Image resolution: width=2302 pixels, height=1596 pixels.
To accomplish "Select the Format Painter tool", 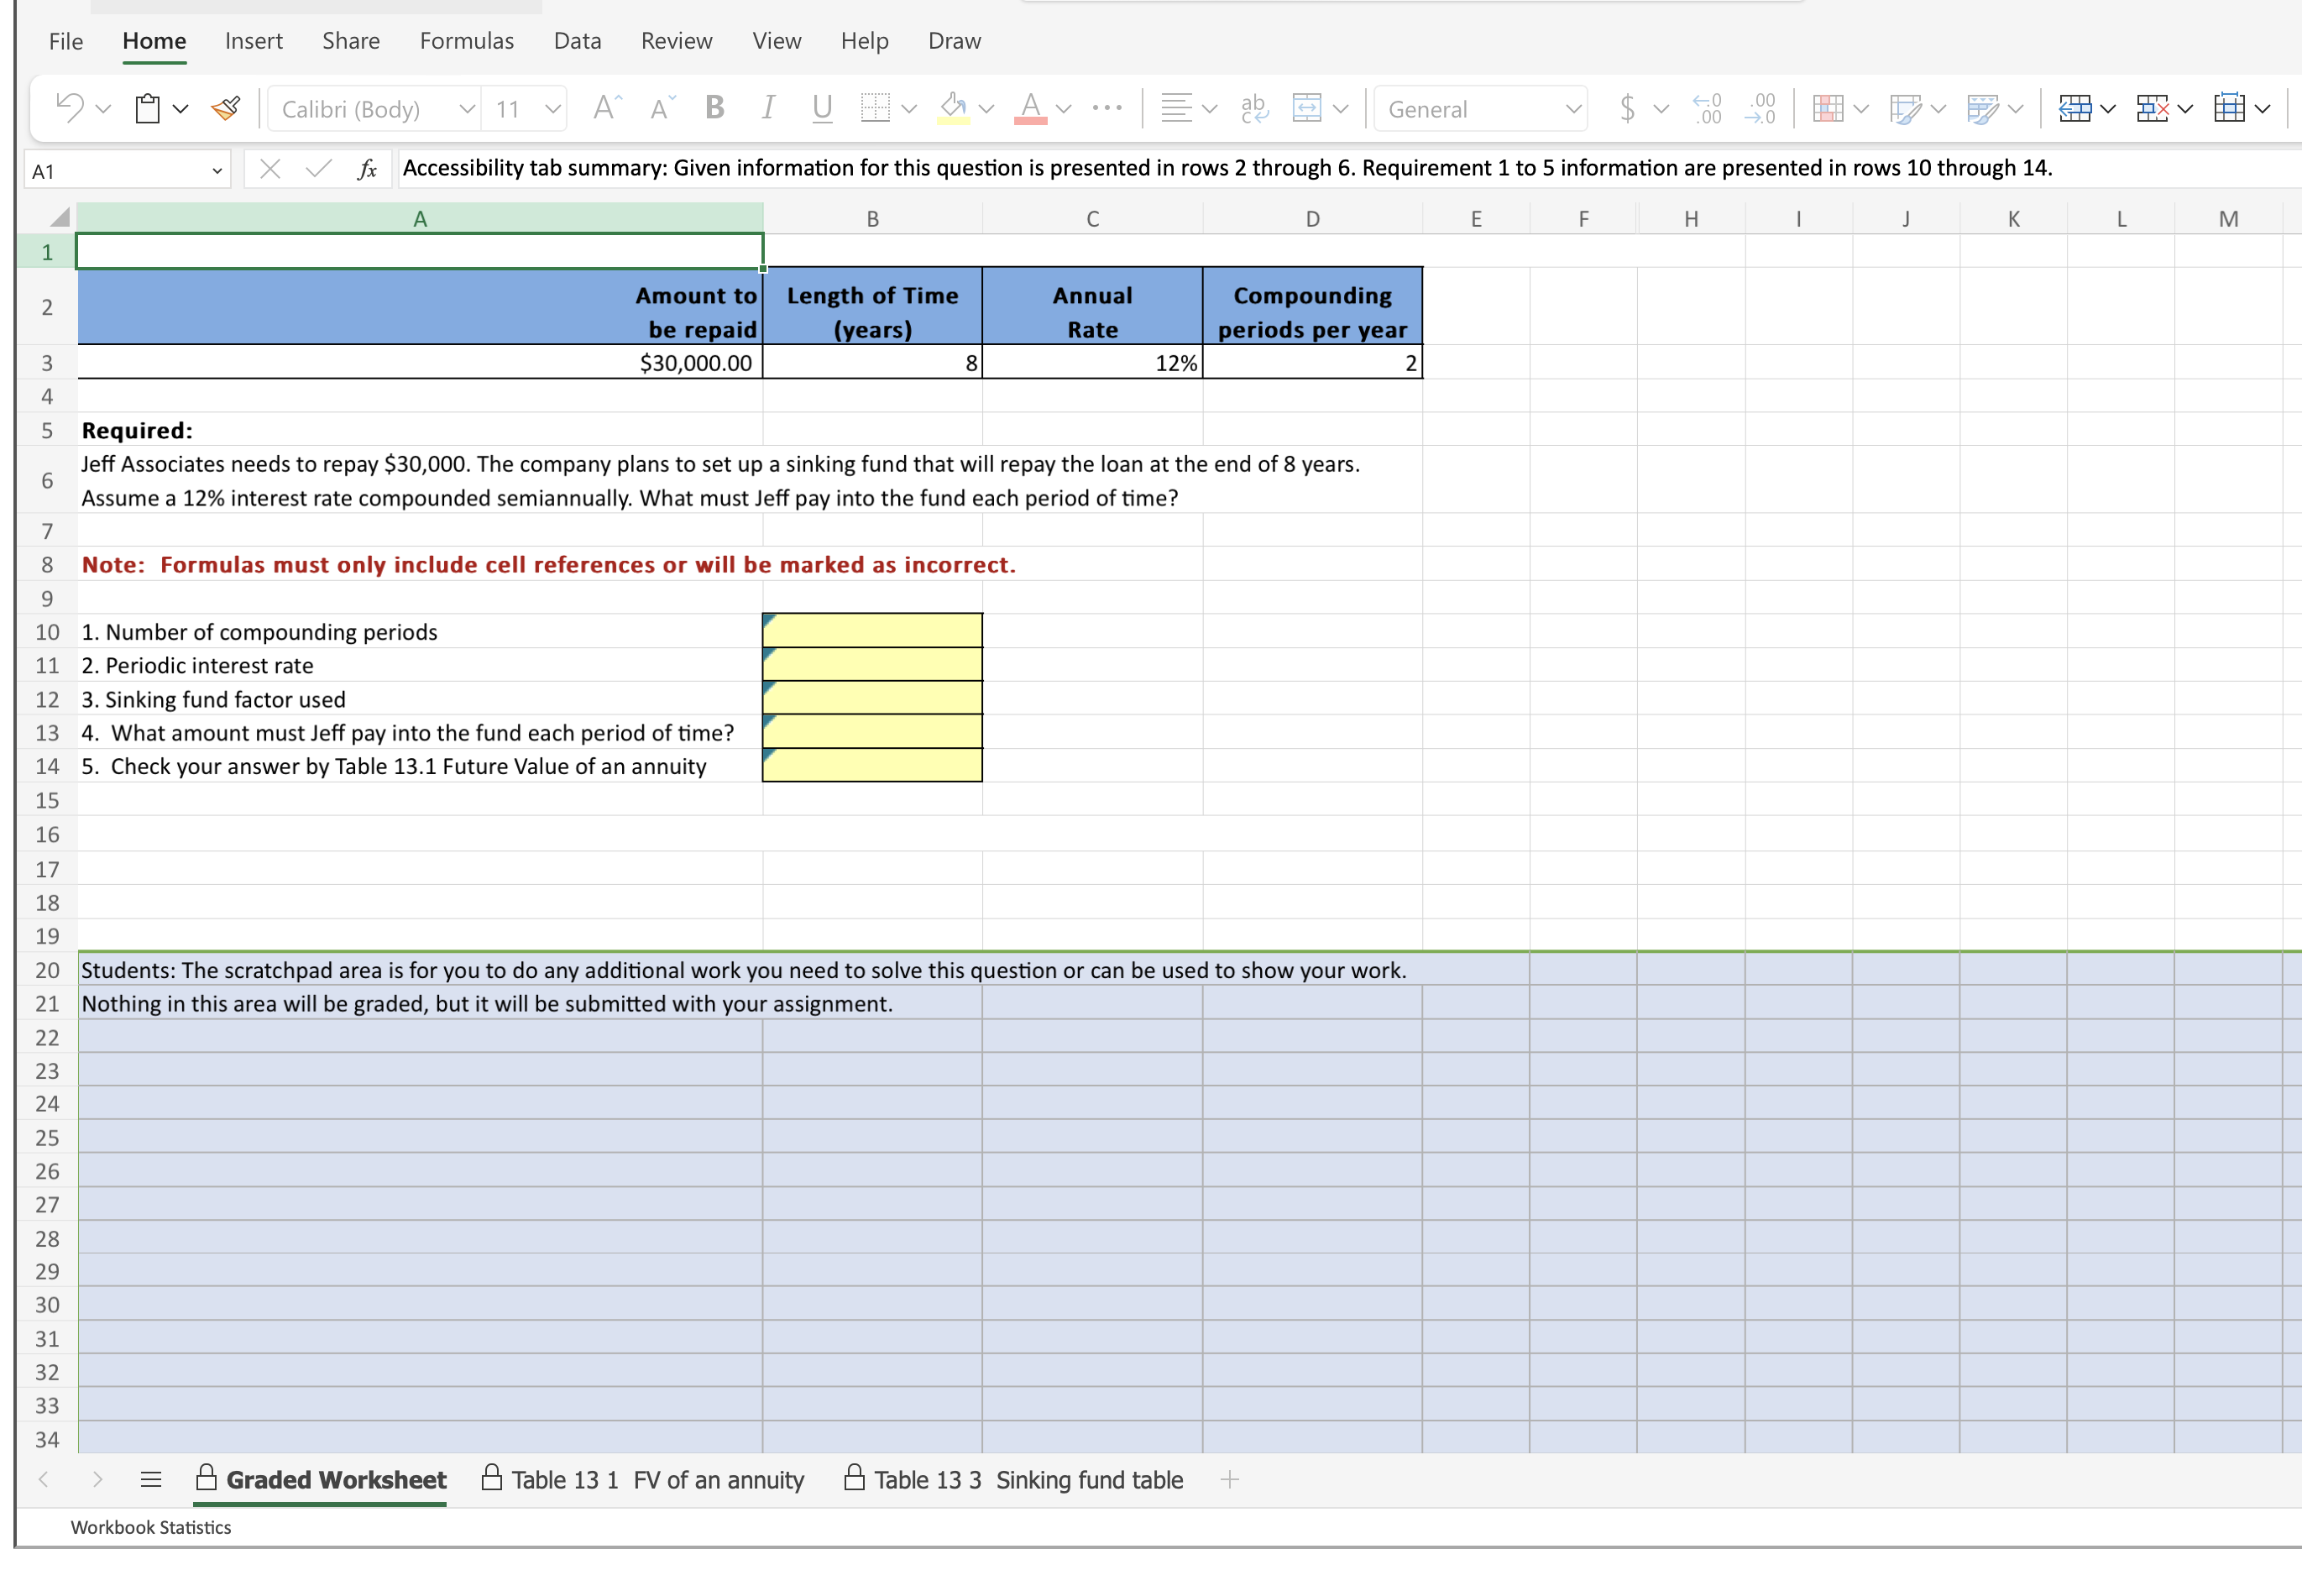I will click(224, 108).
